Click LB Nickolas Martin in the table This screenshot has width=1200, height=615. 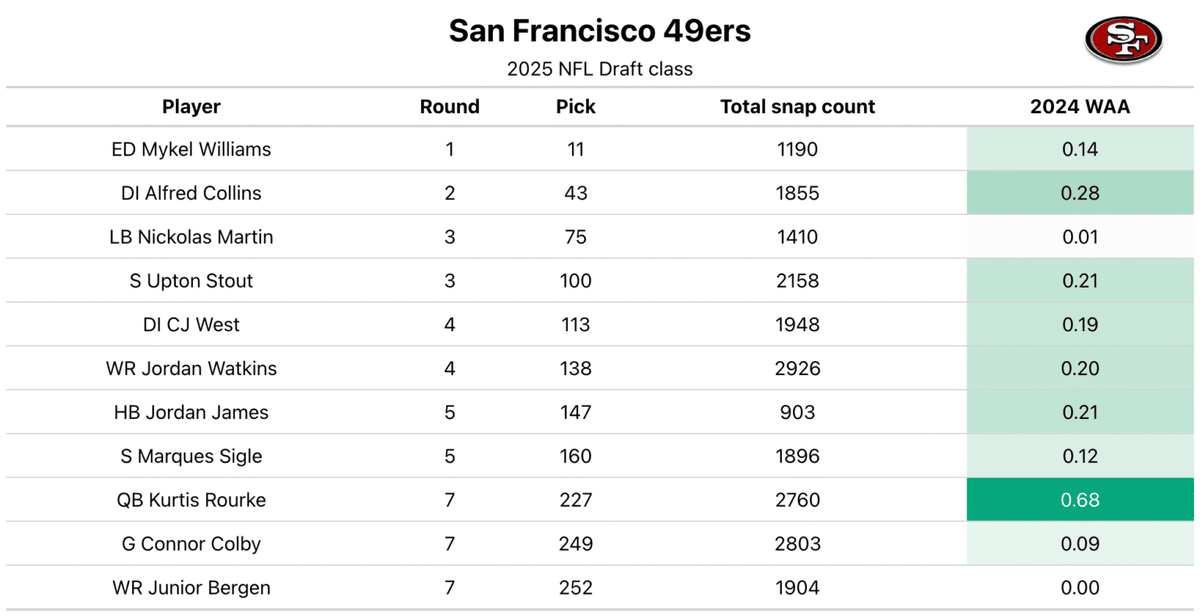tap(191, 237)
